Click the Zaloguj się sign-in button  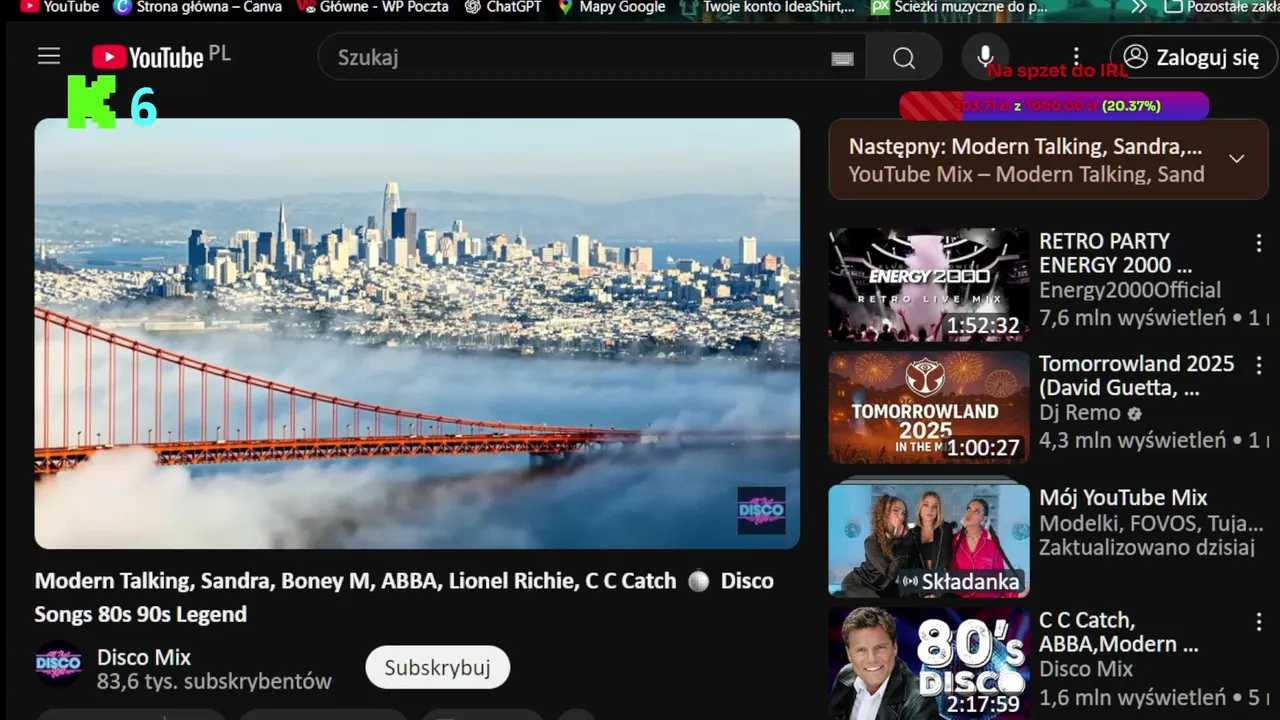(1192, 57)
